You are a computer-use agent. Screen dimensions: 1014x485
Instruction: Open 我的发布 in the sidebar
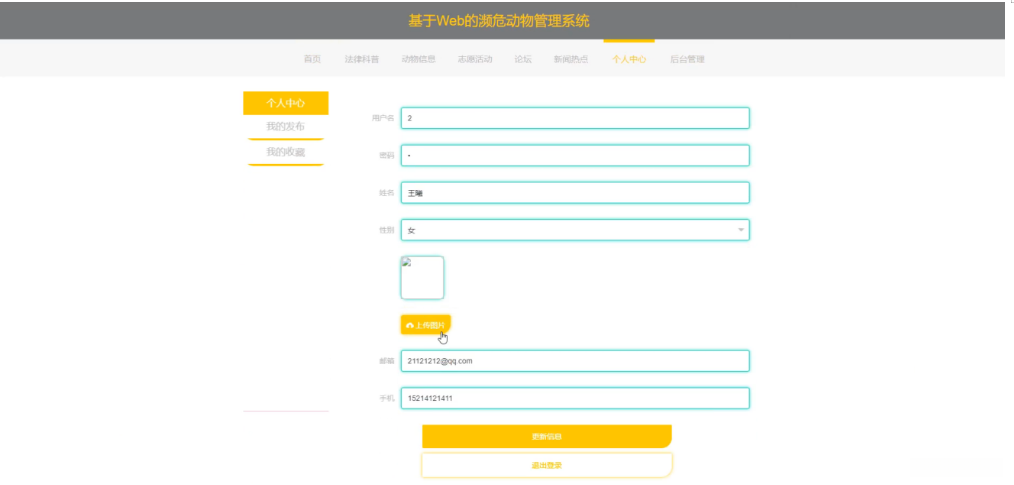tap(285, 127)
